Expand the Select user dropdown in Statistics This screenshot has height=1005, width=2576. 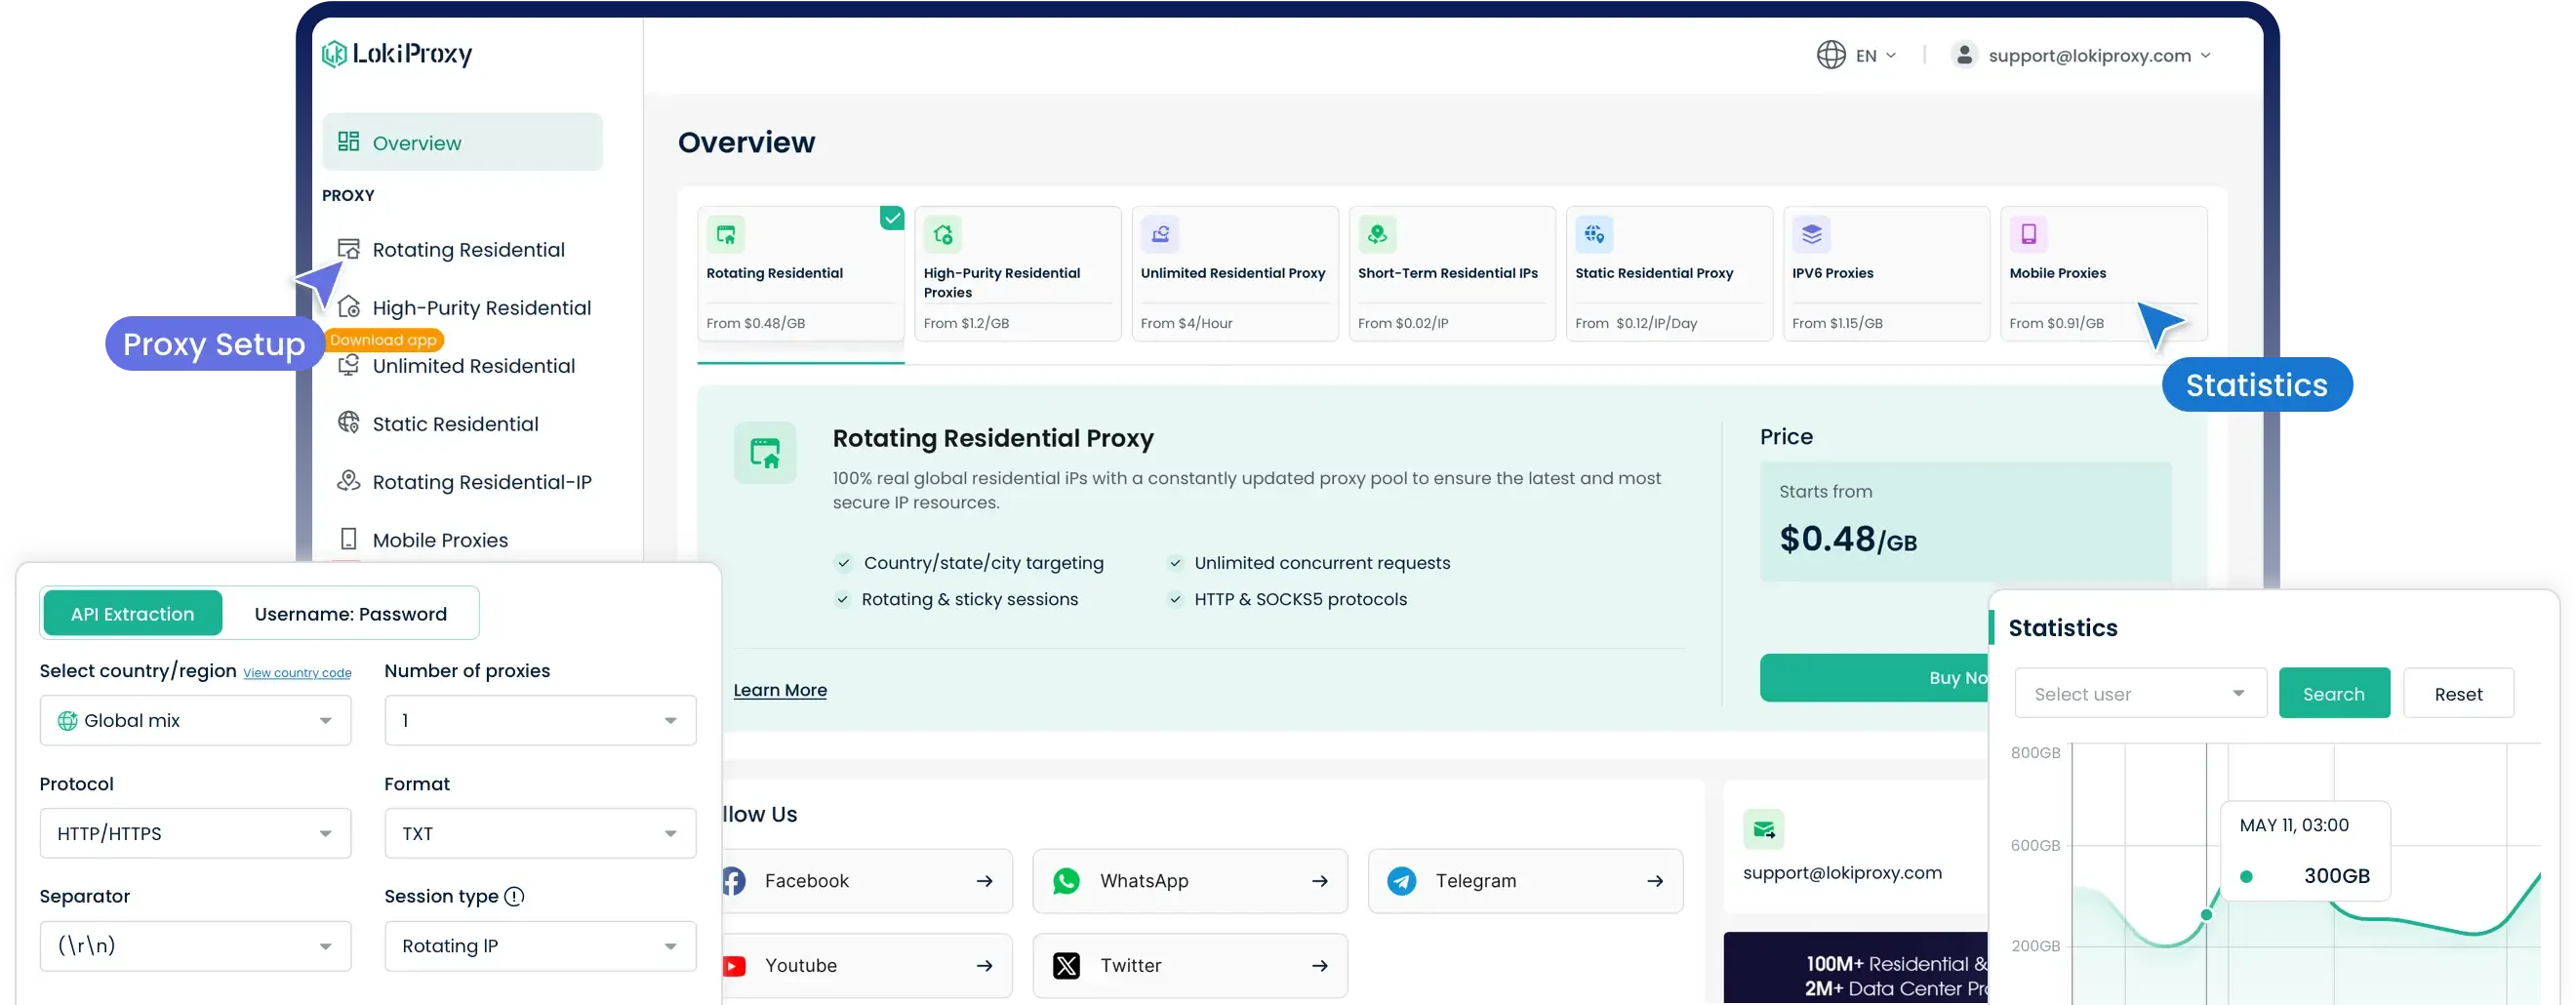point(2140,694)
